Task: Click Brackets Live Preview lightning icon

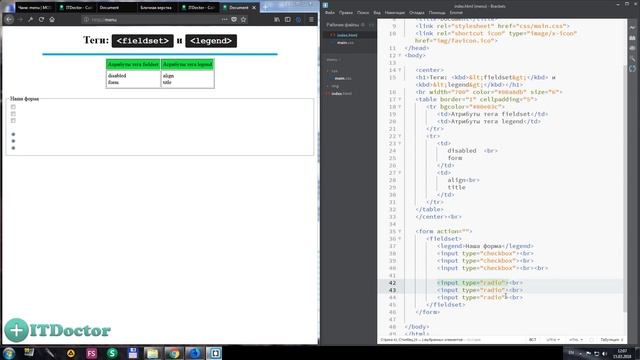Action: pyautogui.click(x=632, y=27)
